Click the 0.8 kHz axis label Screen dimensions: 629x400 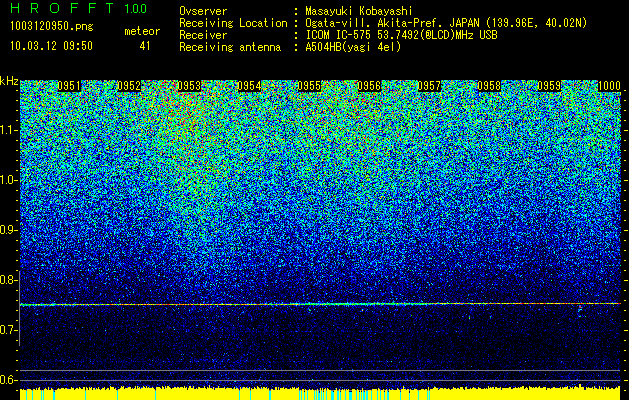coord(8,280)
